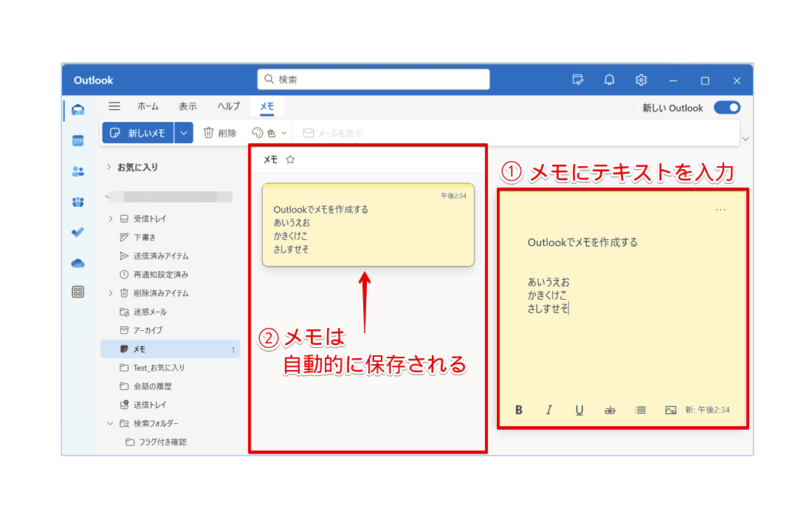The width and height of the screenshot is (812, 517).
Task: Switch to the ヘルプ tab
Action: (x=228, y=106)
